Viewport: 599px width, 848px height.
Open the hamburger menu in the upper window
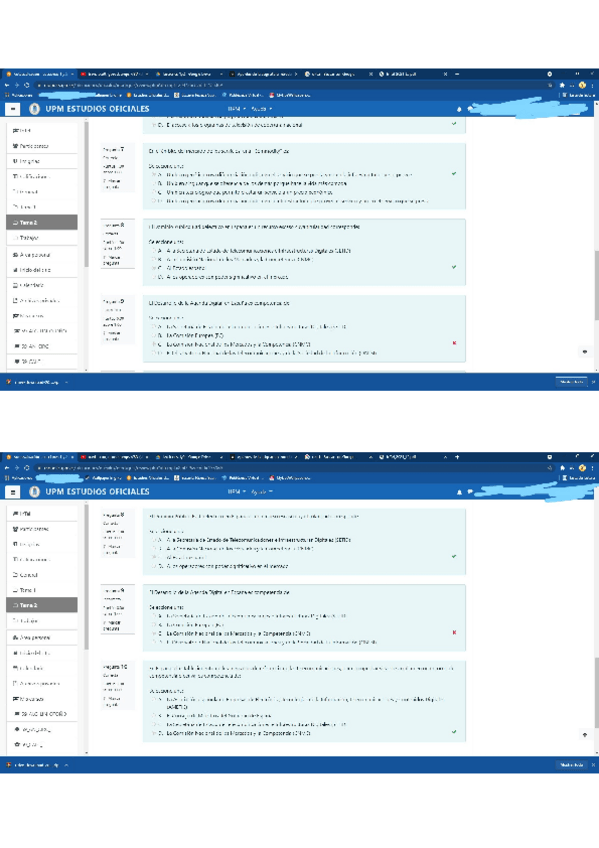[12, 109]
